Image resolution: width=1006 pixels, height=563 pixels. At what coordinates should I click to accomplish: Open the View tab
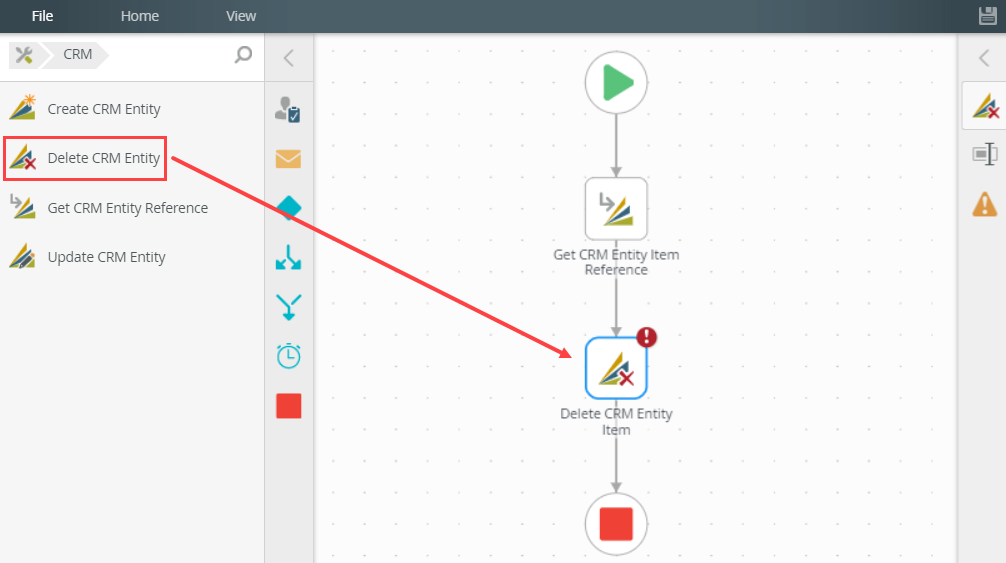pyautogui.click(x=241, y=16)
